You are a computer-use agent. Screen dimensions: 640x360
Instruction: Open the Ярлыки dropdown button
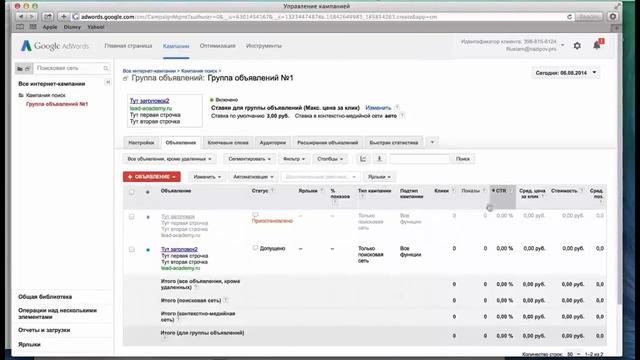point(379,177)
